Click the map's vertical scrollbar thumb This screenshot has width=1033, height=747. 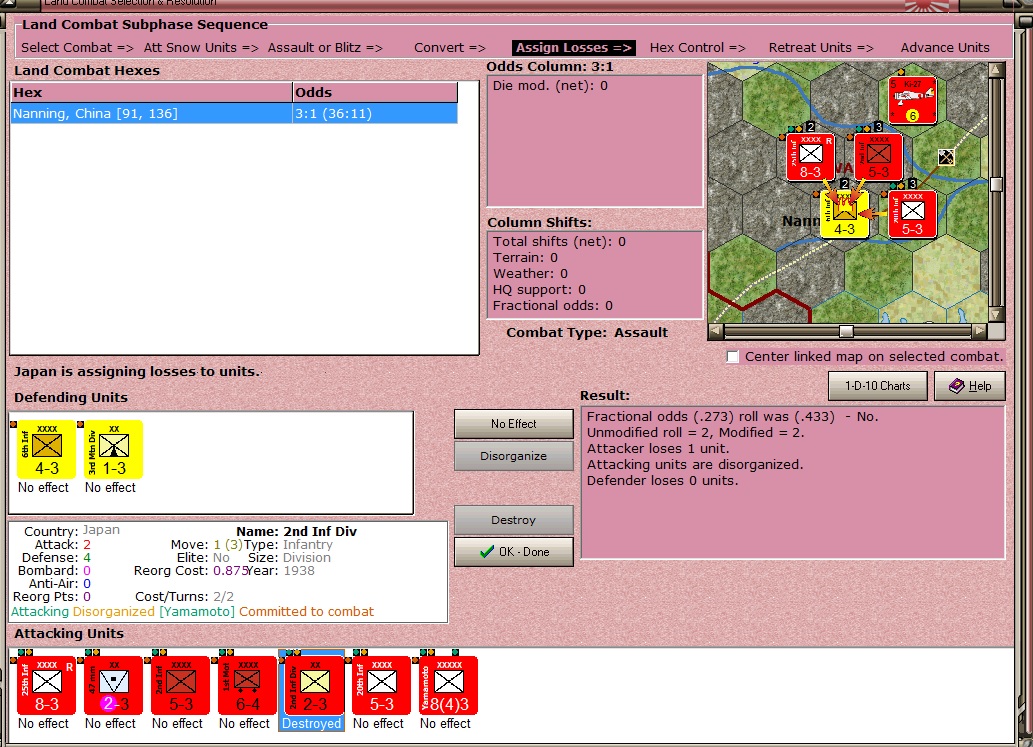click(x=997, y=184)
